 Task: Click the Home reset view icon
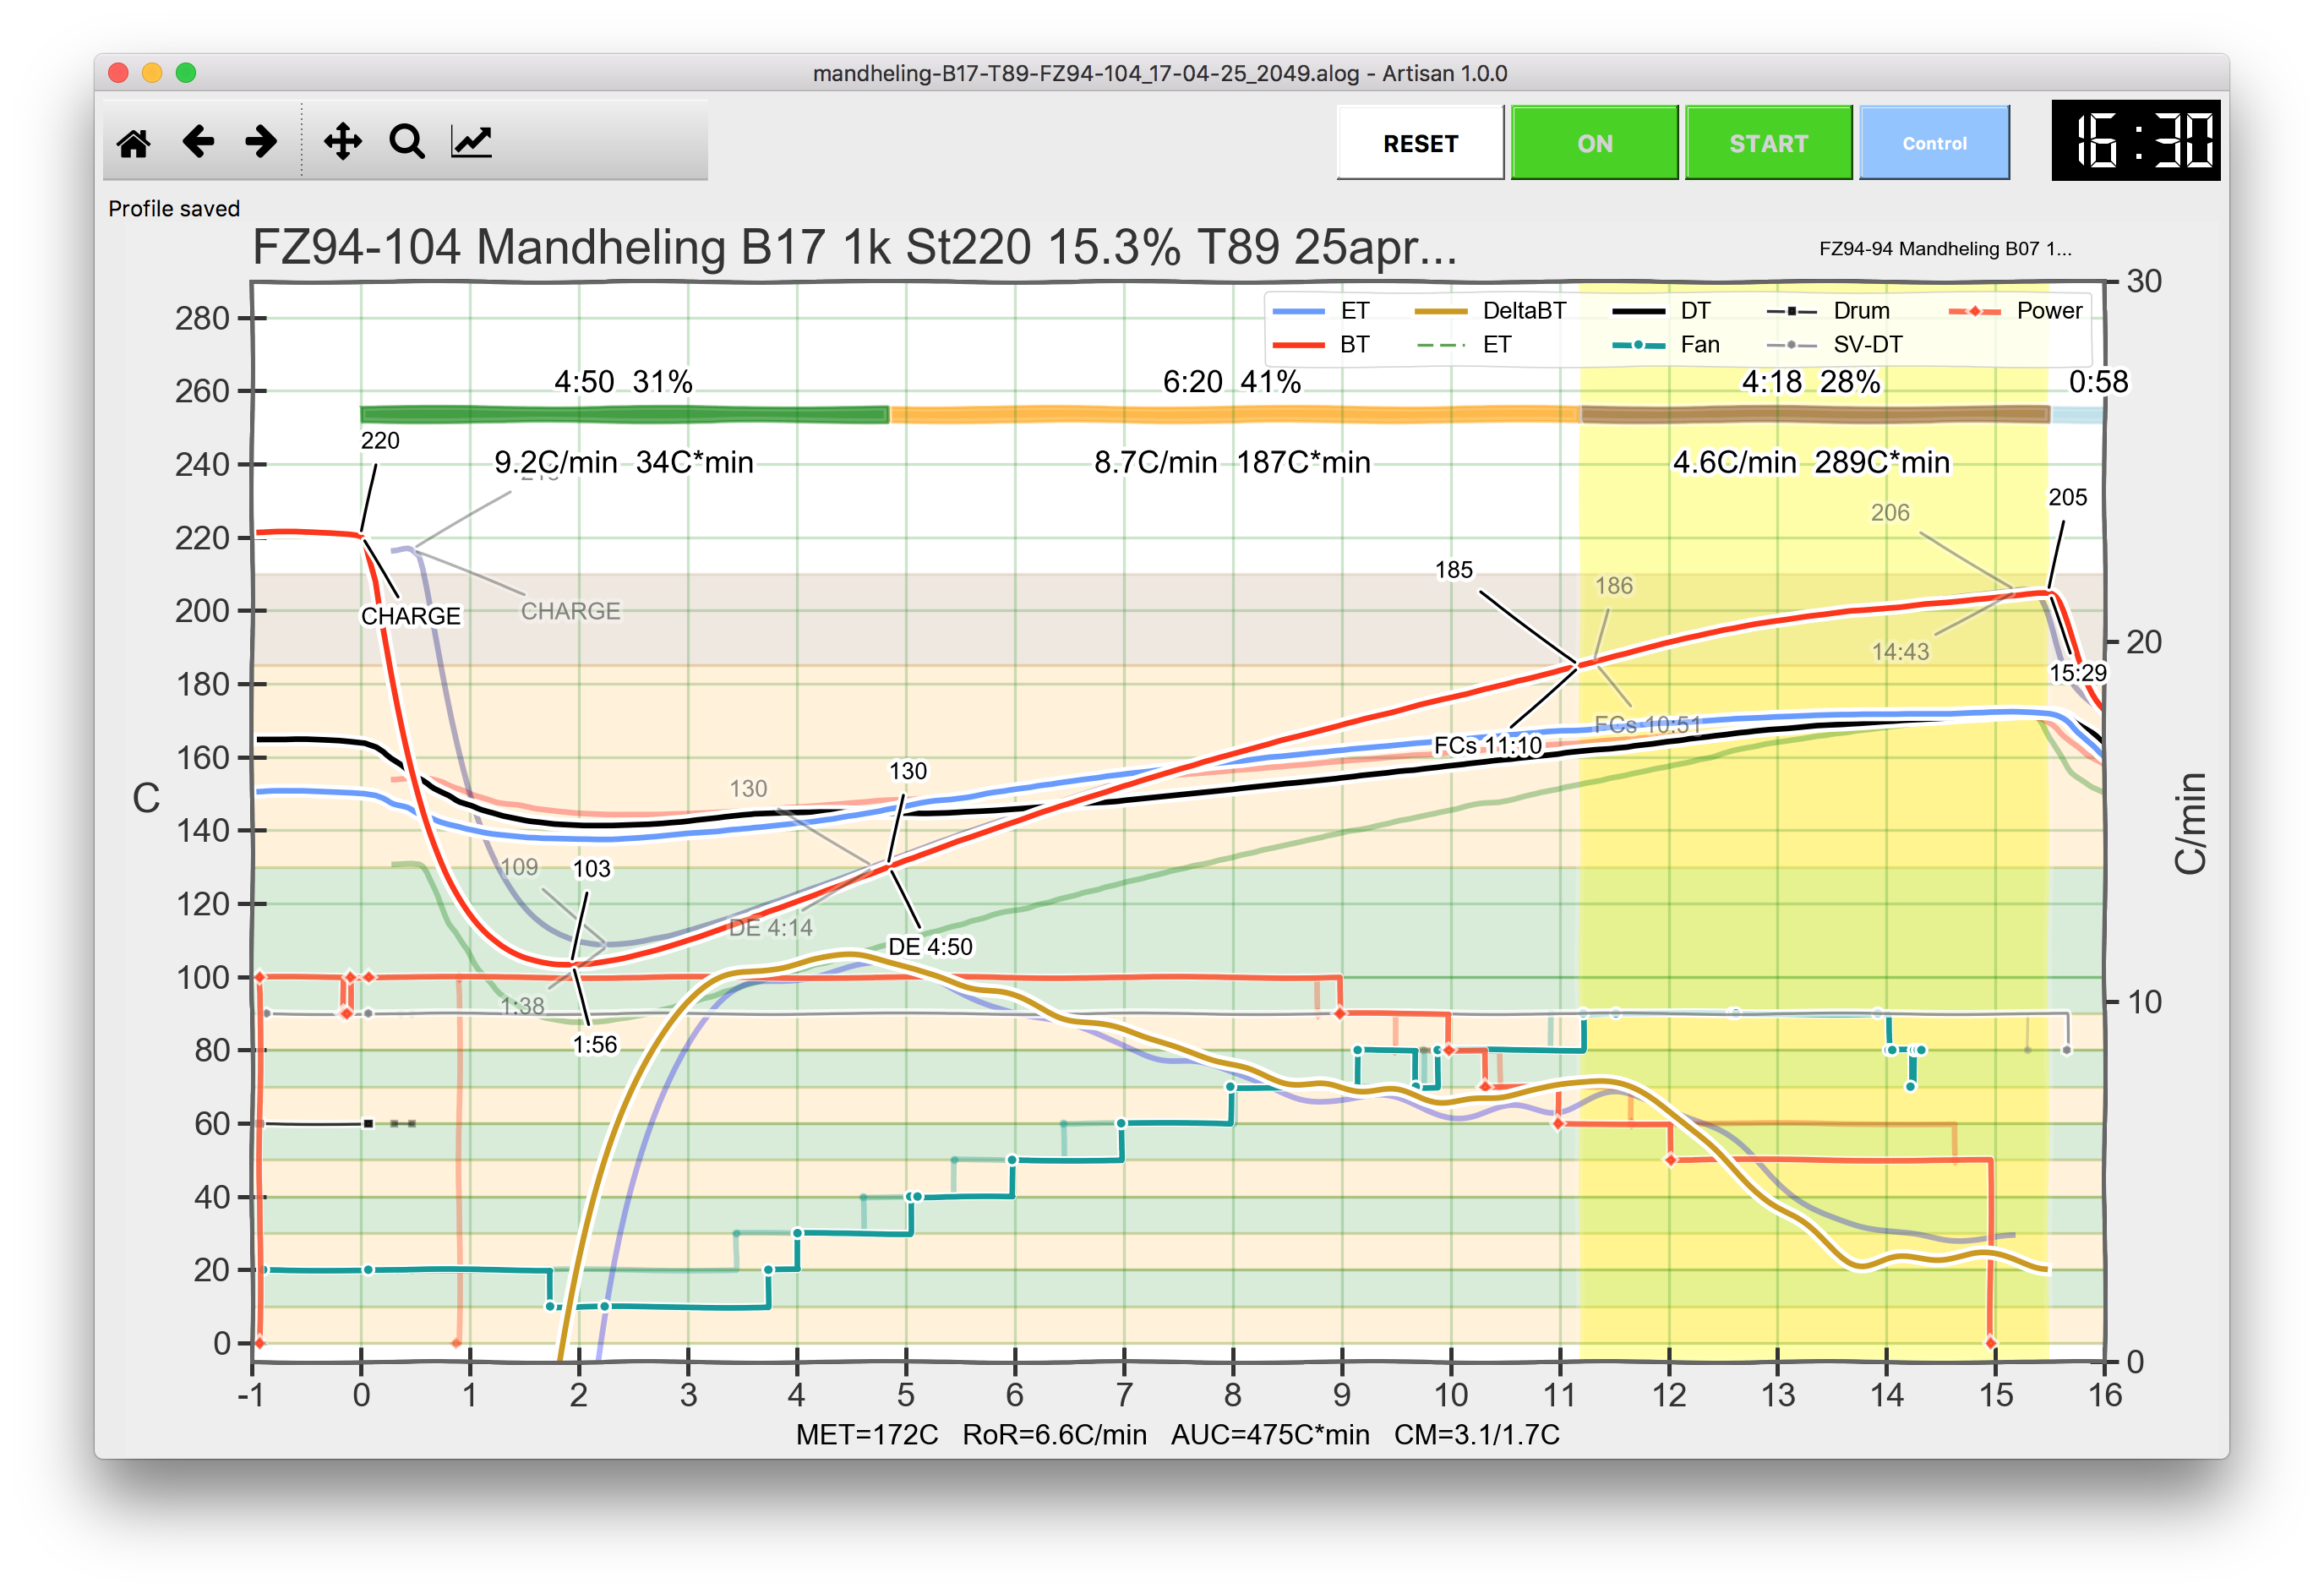(134, 143)
